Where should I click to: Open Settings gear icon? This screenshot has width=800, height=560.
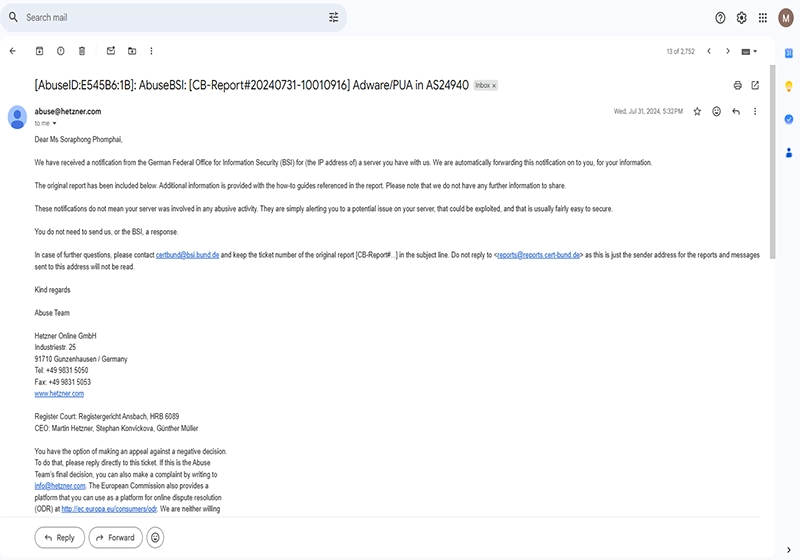point(741,18)
